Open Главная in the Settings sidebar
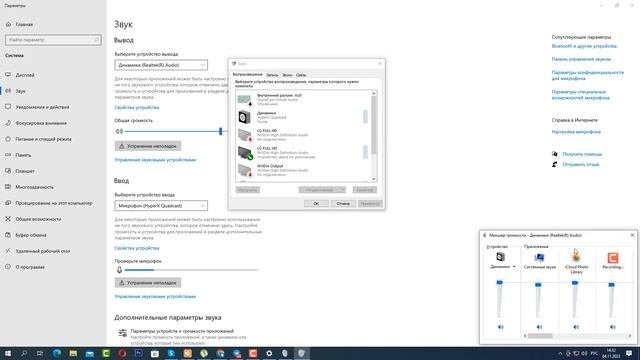This screenshot has width=640, height=360. click(x=24, y=24)
